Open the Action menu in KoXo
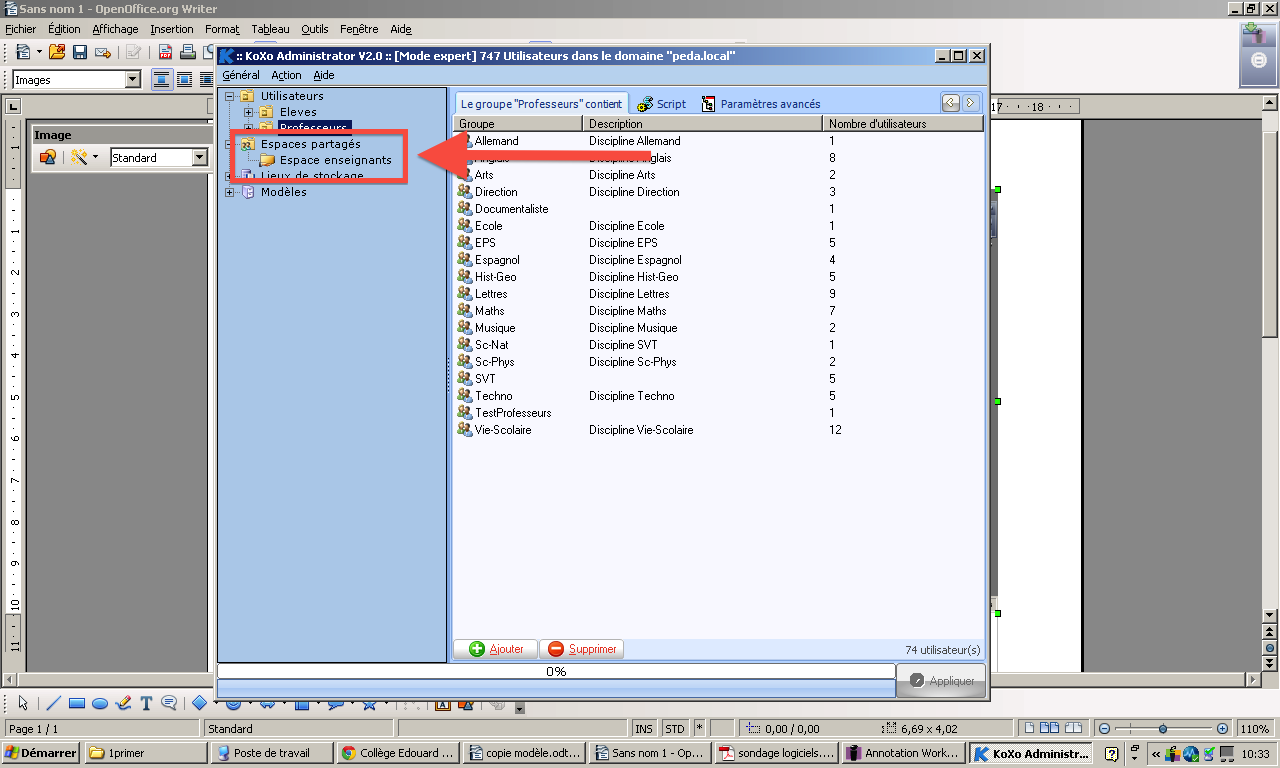 (286, 75)
